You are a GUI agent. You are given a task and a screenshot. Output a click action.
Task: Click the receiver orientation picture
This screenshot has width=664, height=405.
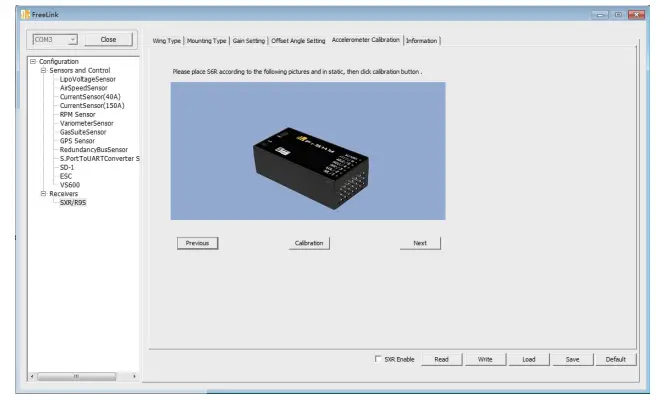(308, 151)
